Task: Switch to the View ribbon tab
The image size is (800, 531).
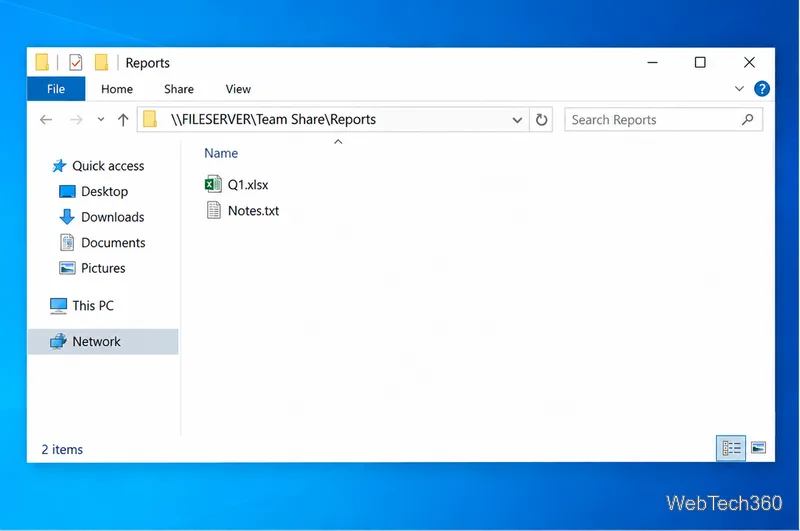Action: [x=238, y=89]
